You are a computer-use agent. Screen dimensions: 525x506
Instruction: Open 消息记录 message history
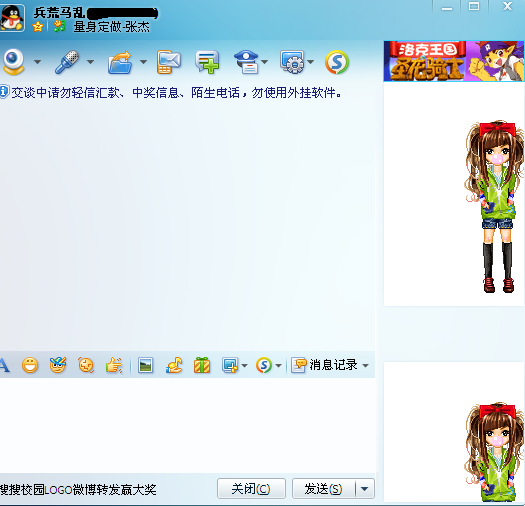(325, 365)
